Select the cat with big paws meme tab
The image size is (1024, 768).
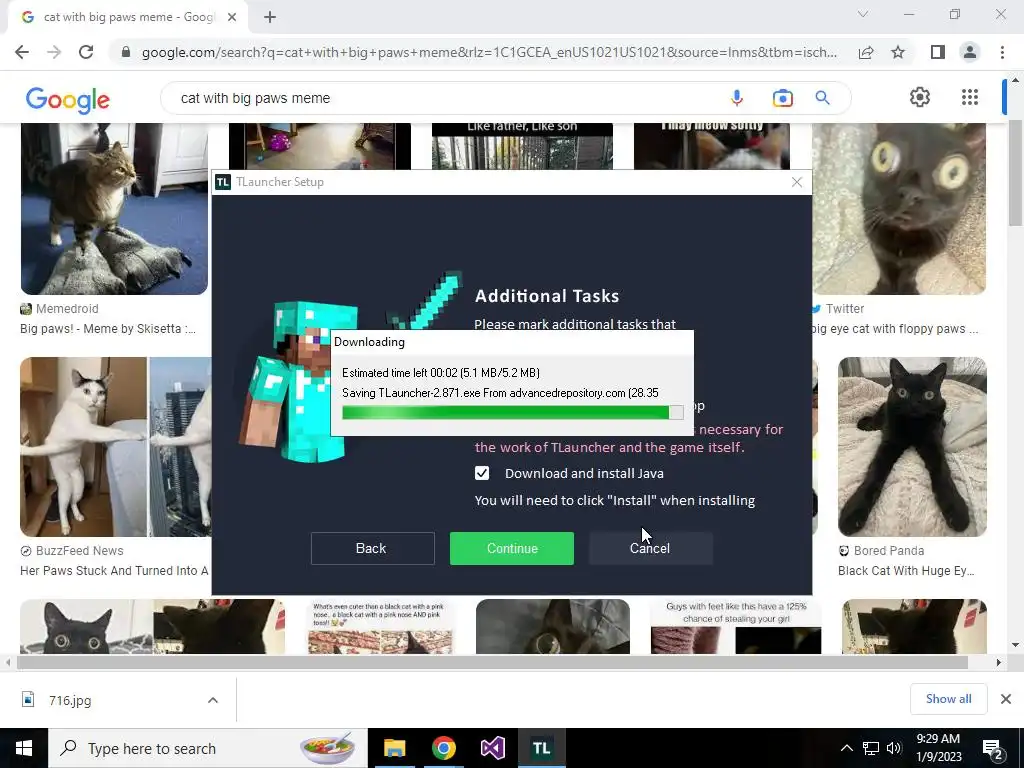[x=129, y=17]
